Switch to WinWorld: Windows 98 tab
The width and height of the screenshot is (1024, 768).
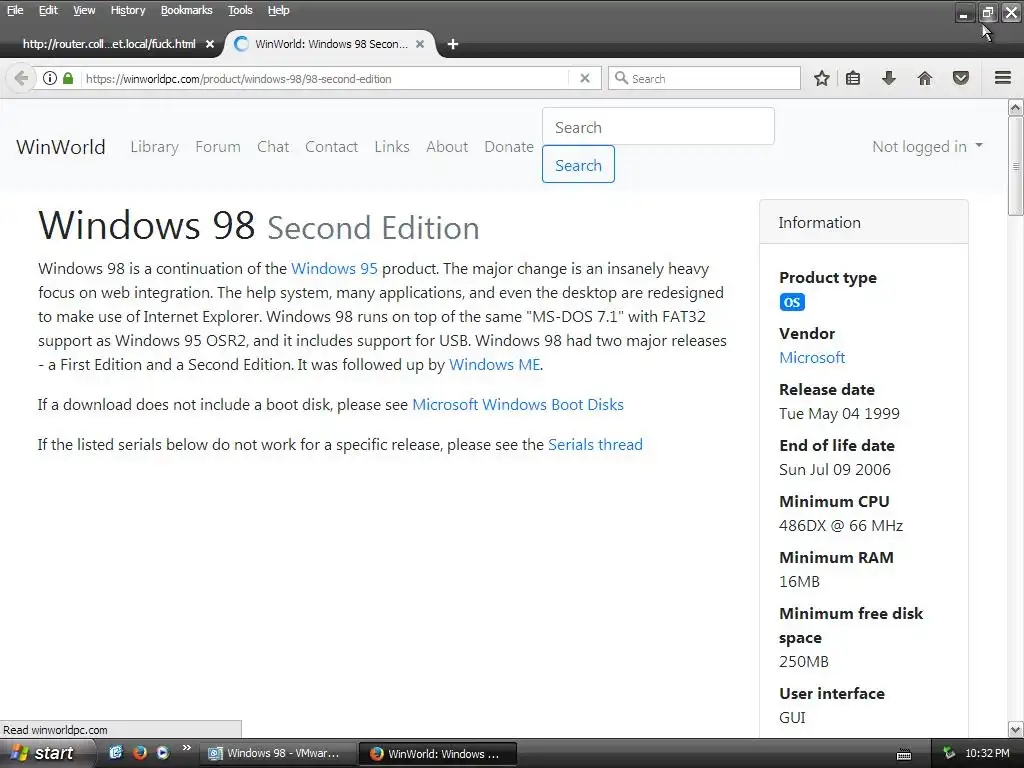(x=330, y=44)
